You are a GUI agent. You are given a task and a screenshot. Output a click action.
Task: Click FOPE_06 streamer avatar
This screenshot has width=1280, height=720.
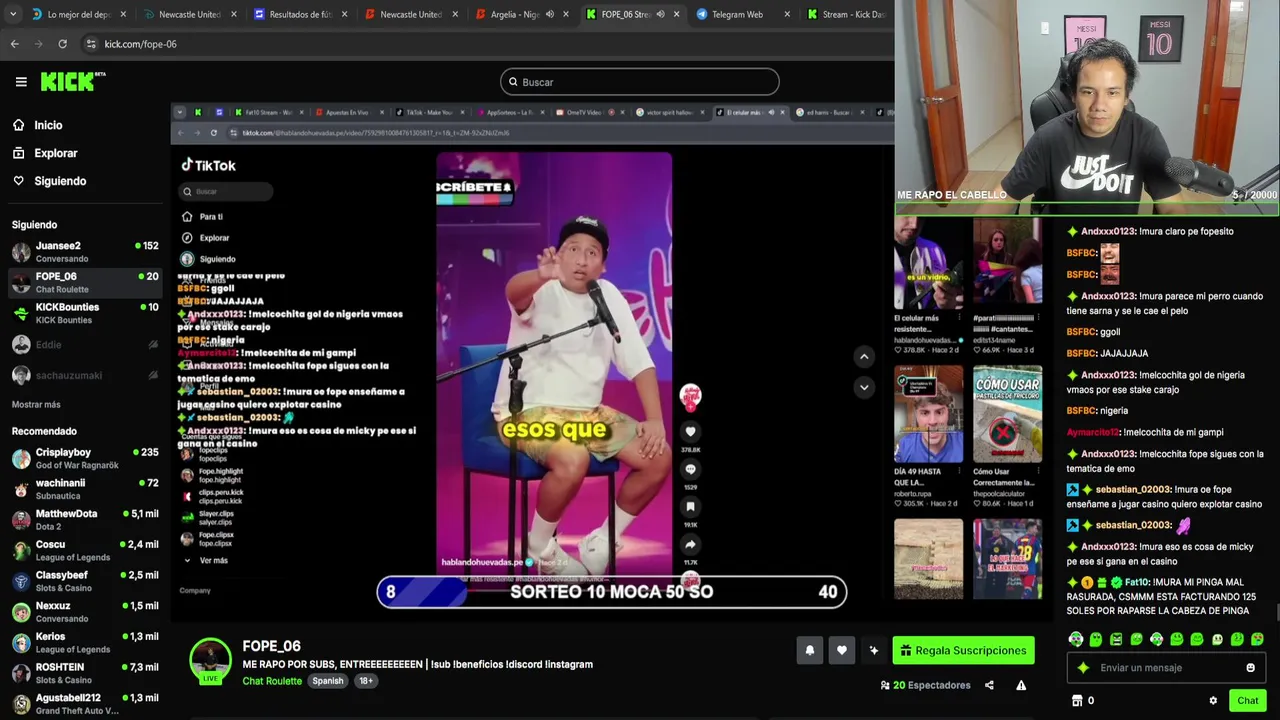coord(210,659)
